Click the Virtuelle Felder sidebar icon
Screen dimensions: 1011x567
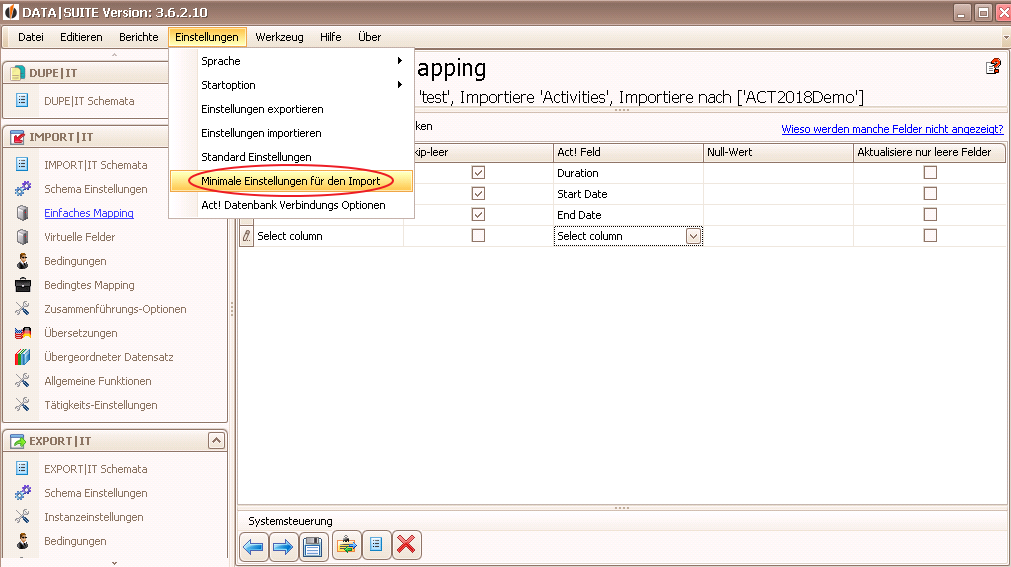[23, 237]
